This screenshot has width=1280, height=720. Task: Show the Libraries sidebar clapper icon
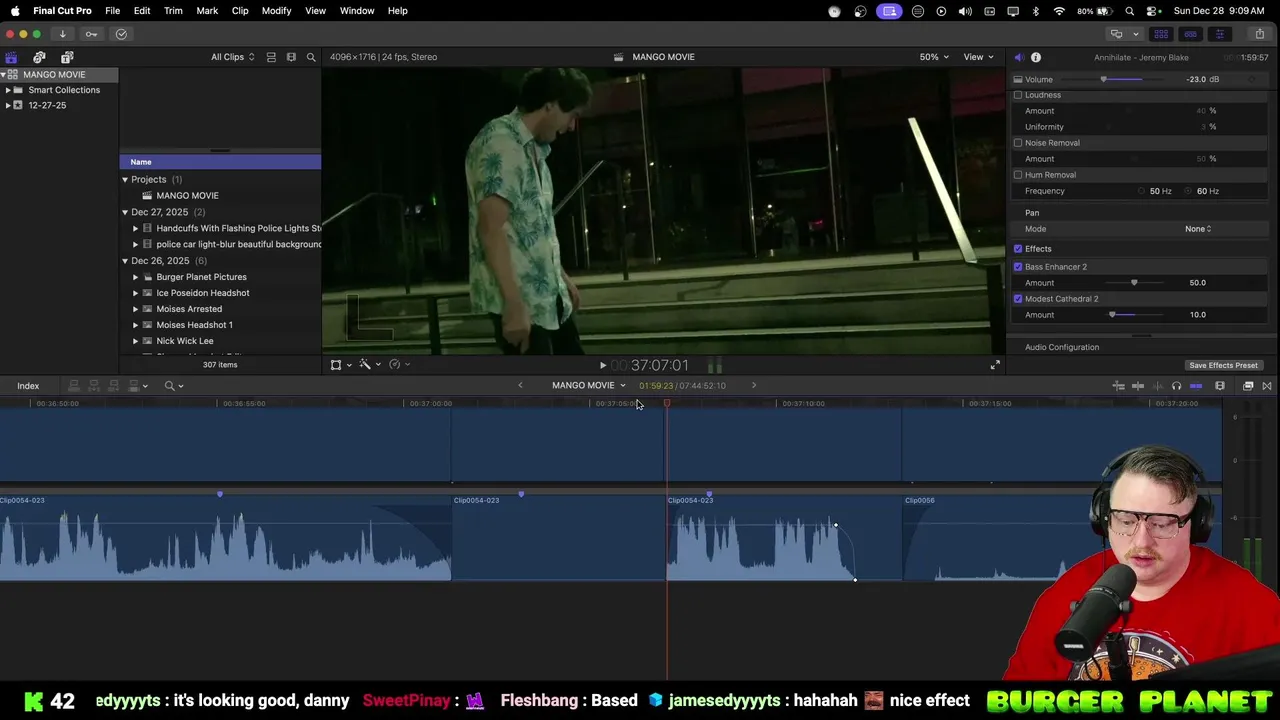[11, 57]
